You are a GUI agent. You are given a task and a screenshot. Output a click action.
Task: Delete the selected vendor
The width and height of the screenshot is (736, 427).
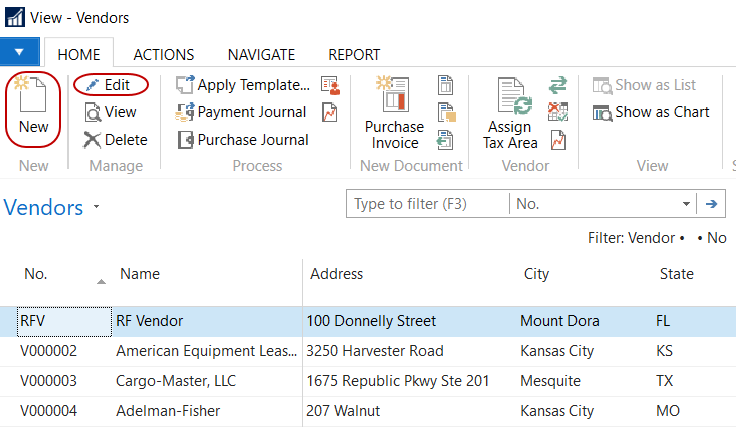(x=114, y=140)
